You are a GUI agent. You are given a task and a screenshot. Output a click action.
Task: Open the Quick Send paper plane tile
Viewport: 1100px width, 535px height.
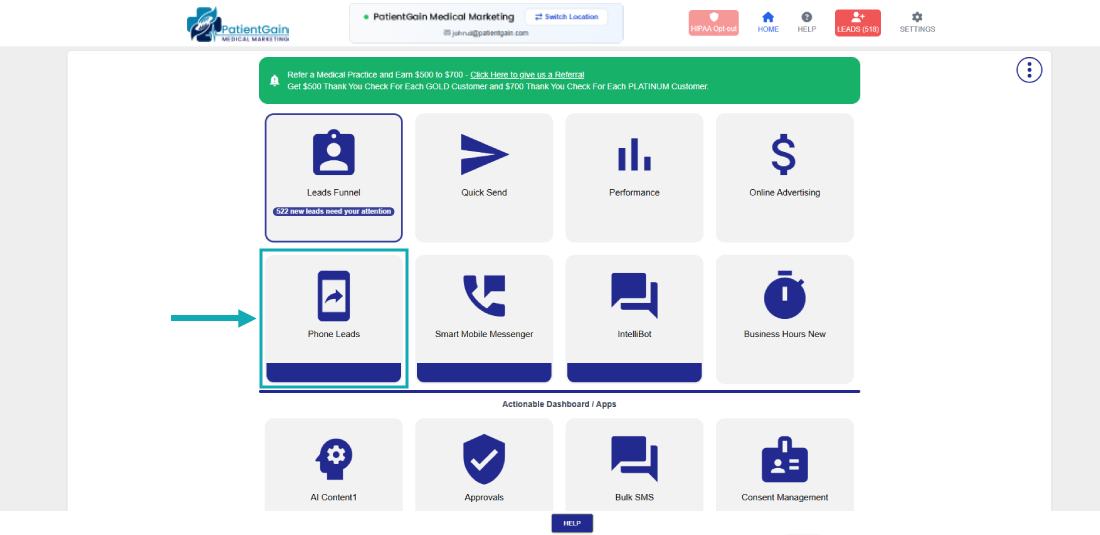coord(484,177)
